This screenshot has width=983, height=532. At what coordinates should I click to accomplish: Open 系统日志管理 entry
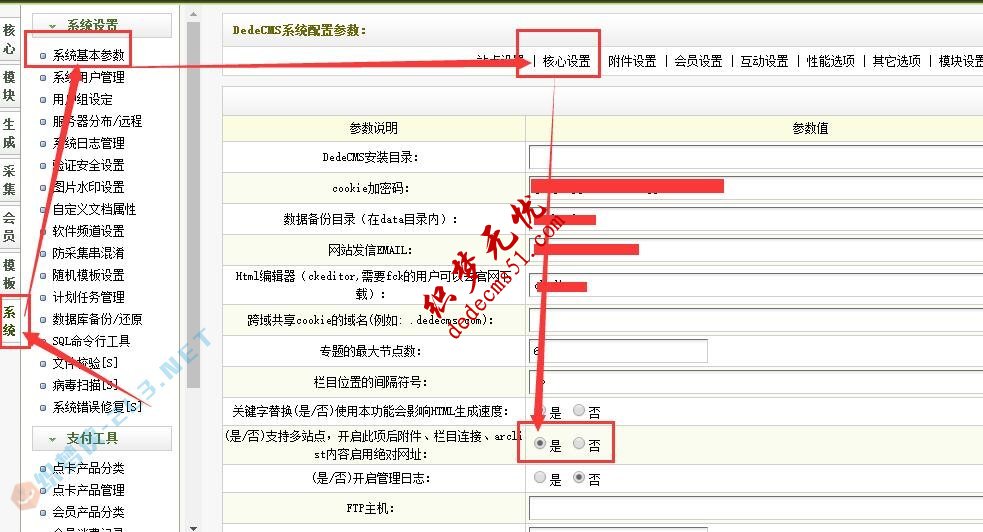coord(88,143)
